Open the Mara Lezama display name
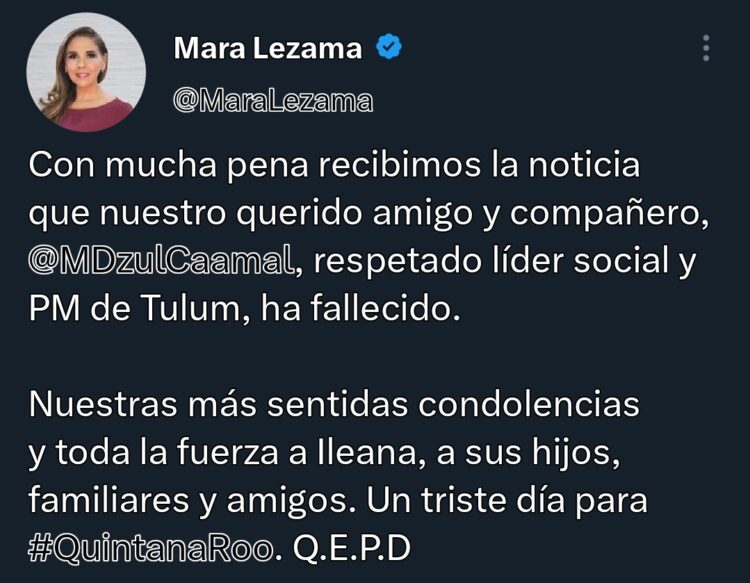750x583 pixels. tap(267, 48)
